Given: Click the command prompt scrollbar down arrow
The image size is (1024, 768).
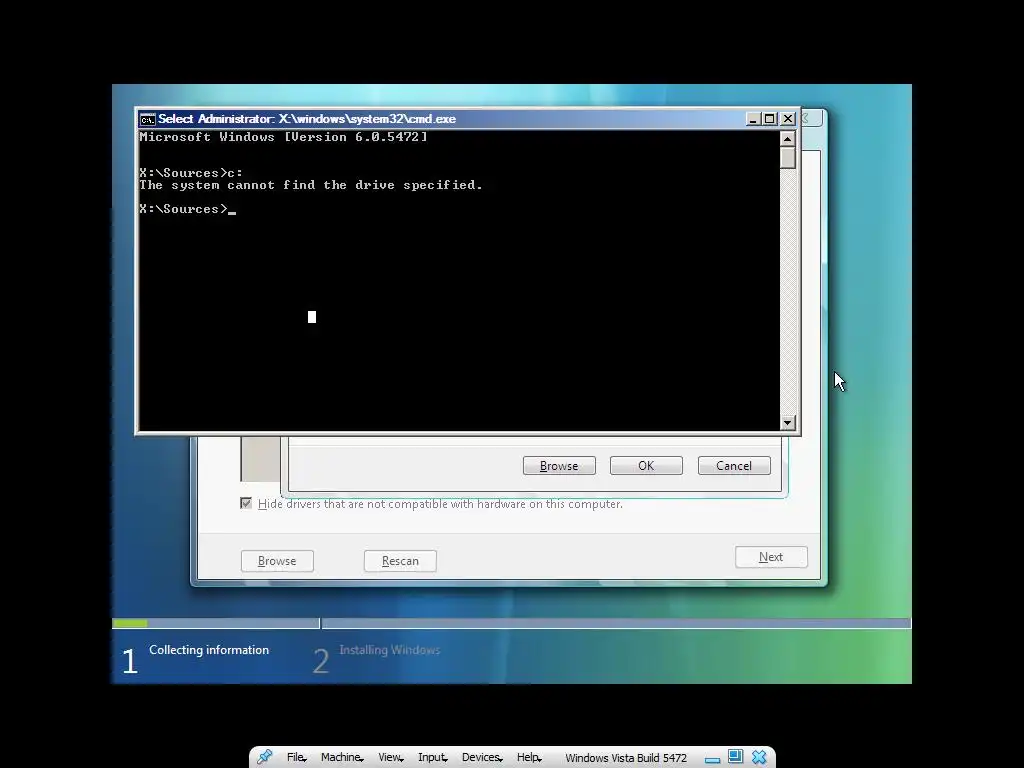Looking at the screenshot, I should [x=788, y=423].
